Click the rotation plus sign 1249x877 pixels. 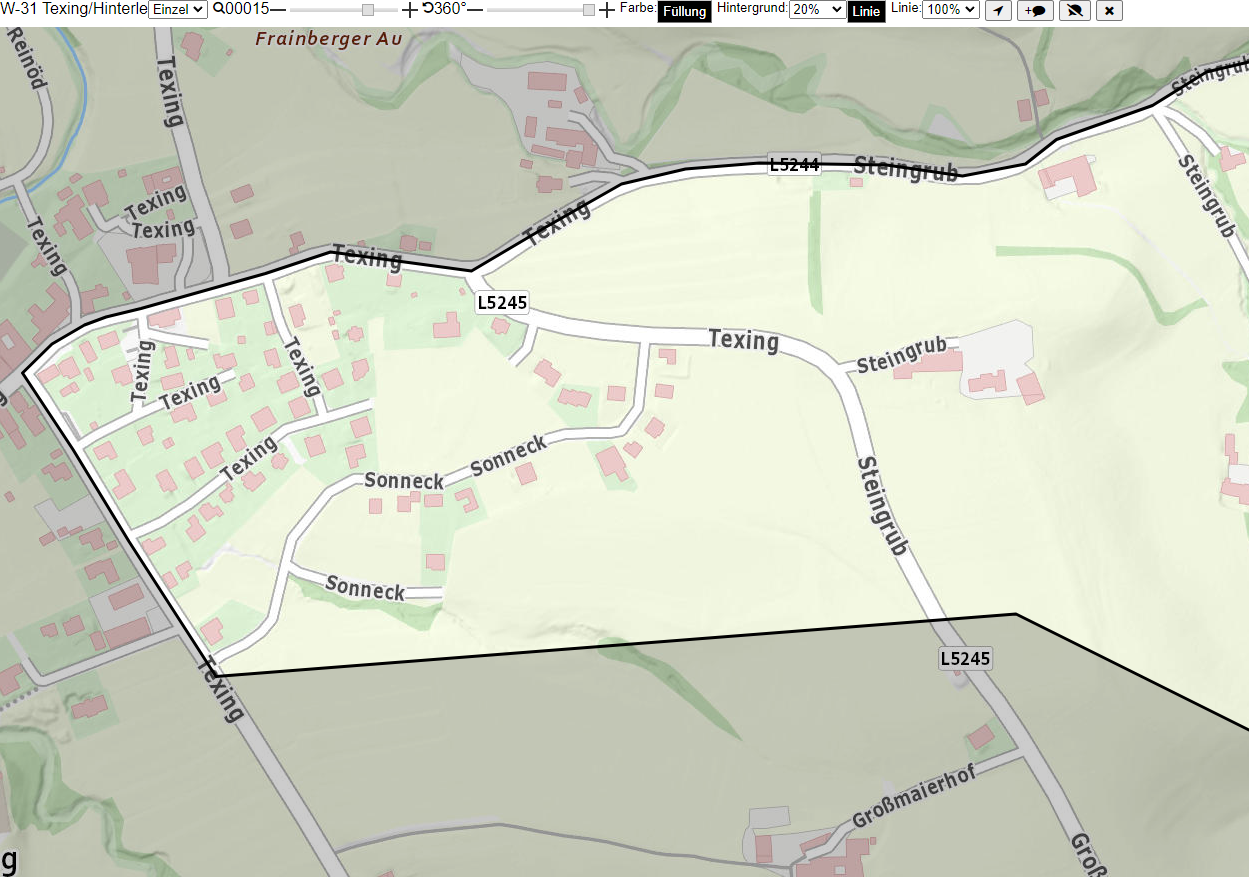click(x=607, y=10)
